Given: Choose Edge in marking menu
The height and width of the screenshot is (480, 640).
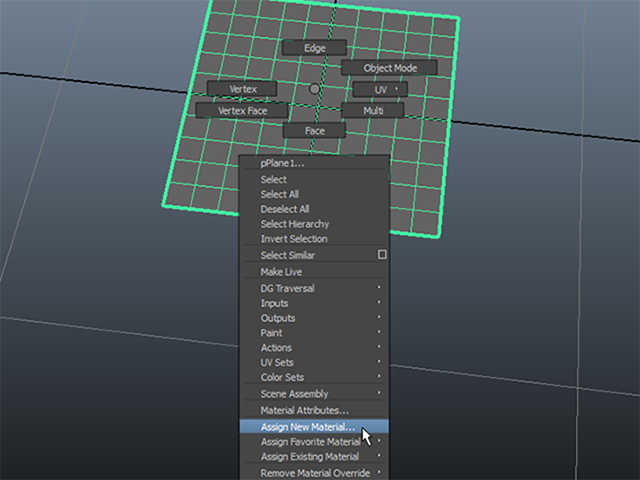Looking at the screenshot, I should [314, 48].
